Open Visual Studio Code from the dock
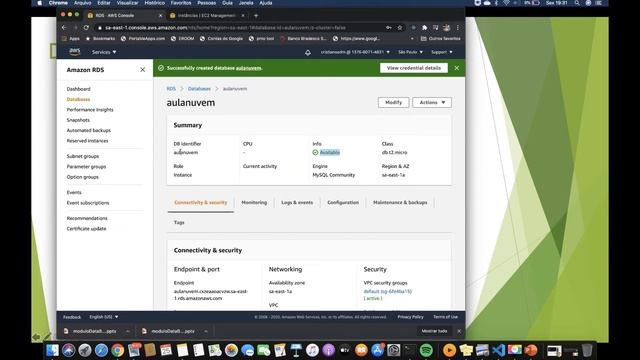 498,350
